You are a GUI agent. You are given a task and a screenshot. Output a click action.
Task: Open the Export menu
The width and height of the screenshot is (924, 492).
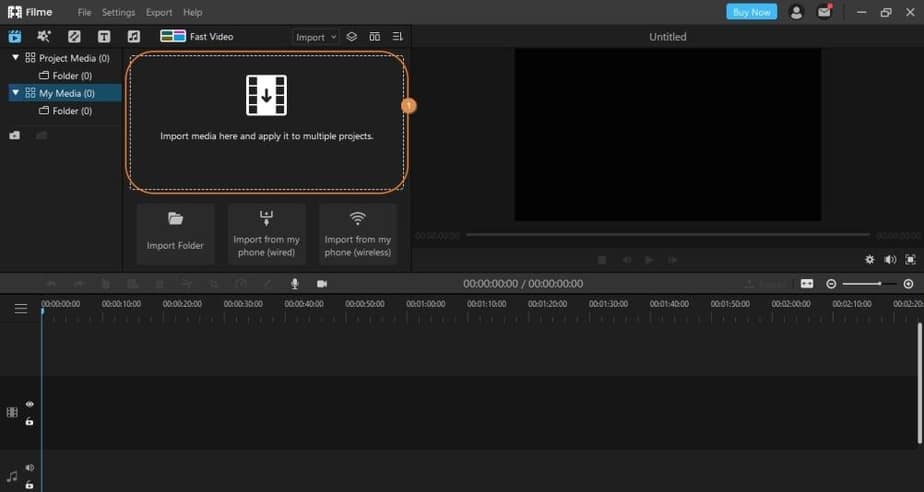pos(159,12)
